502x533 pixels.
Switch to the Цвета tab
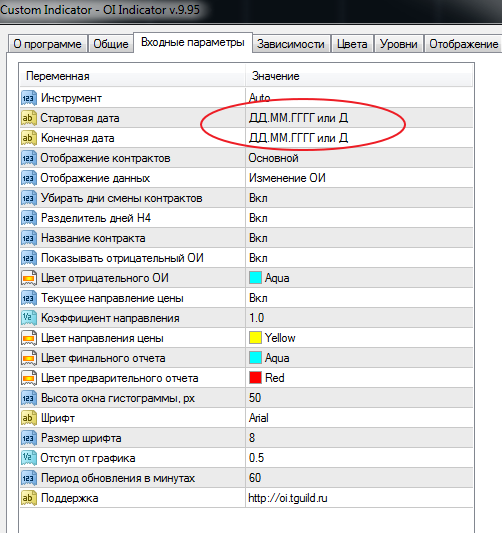tap(352, 44)
